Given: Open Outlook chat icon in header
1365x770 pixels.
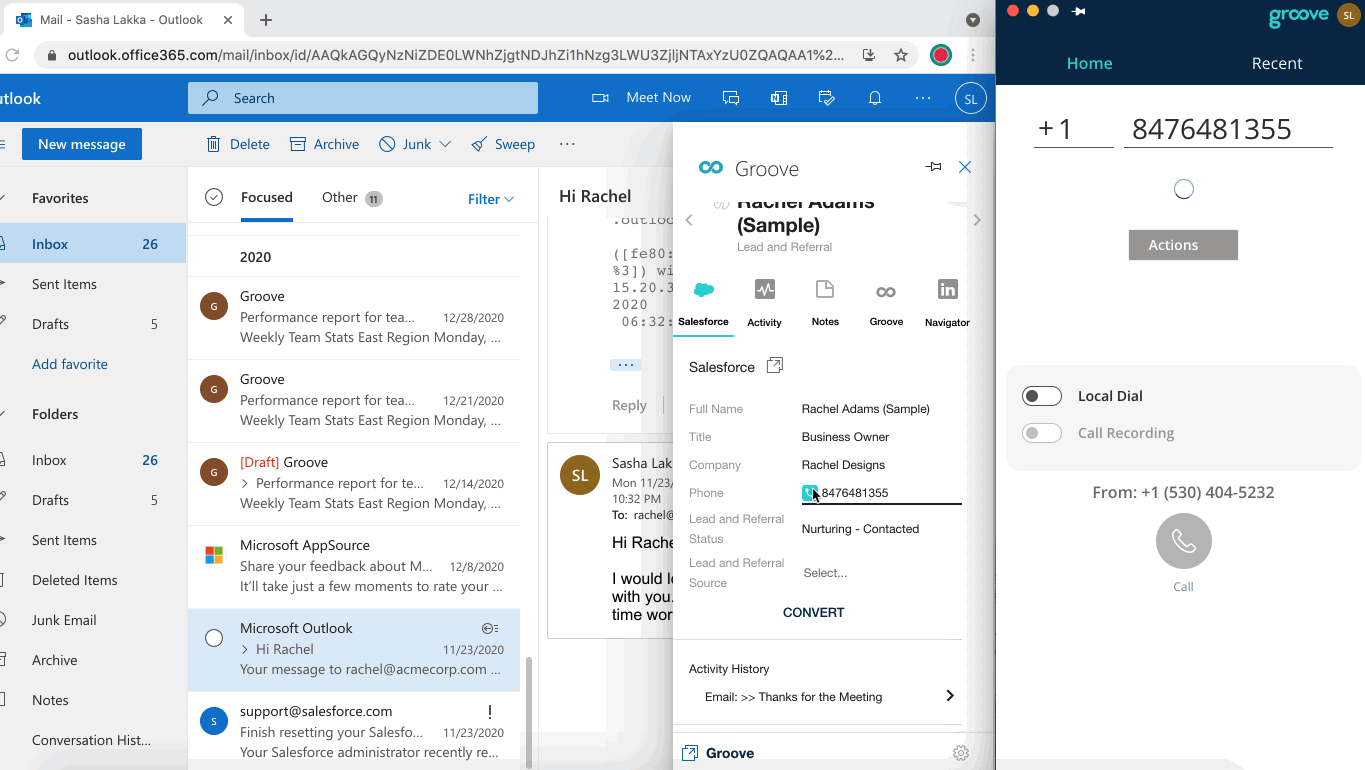Looking at the screenshot, I should click(731, 98).
